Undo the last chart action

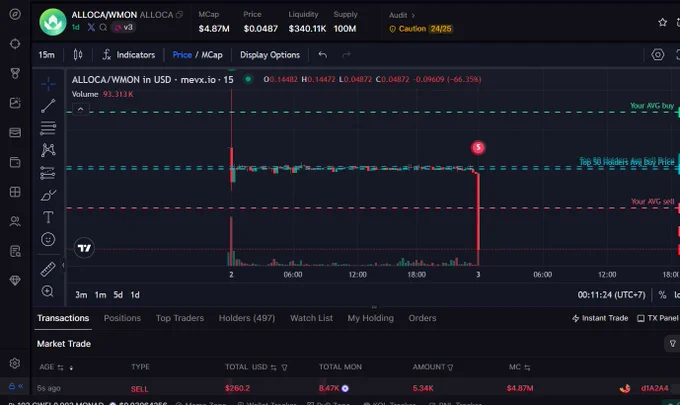pyautogui.click(x=323, y=55)
